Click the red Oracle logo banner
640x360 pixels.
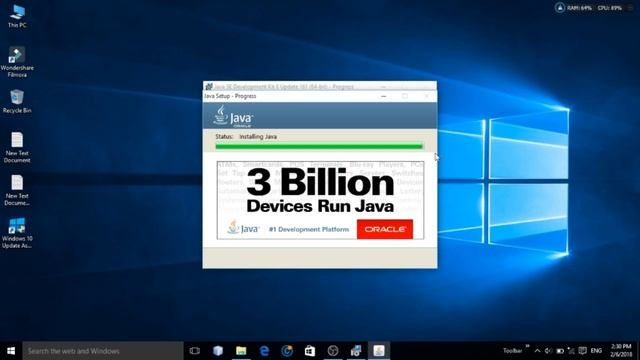[x=385, y=229]
